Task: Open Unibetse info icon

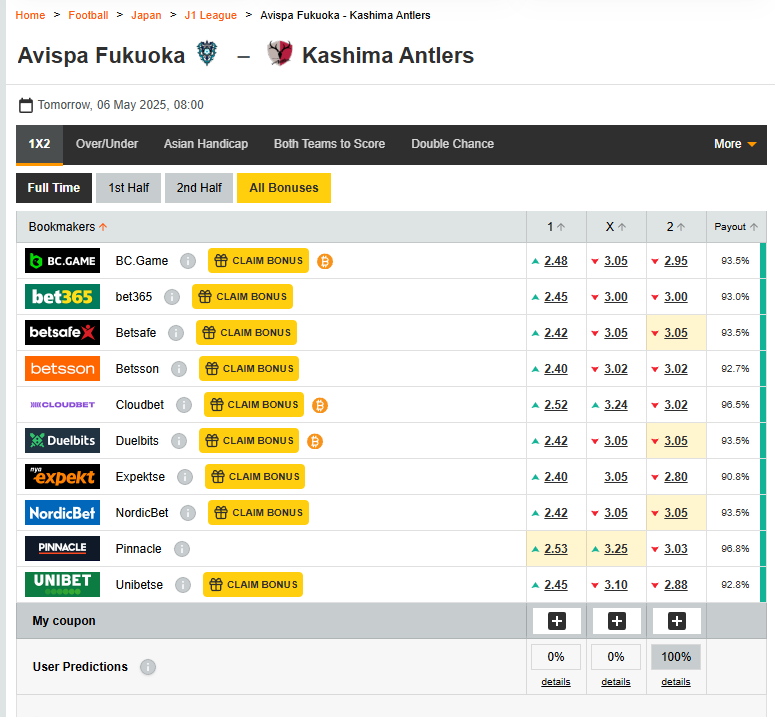Action: (183, 585)
